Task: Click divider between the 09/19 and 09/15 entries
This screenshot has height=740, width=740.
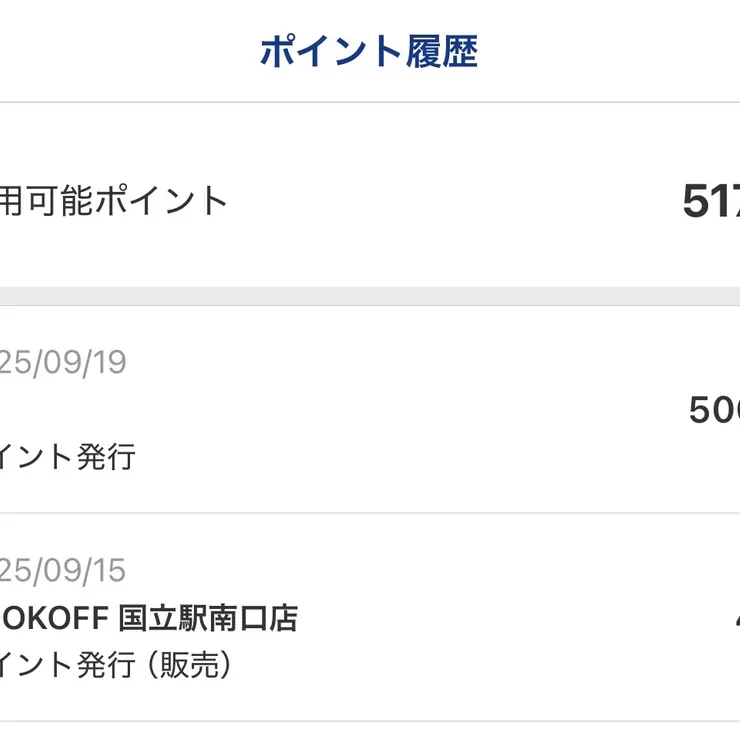Action: [370, 513]
